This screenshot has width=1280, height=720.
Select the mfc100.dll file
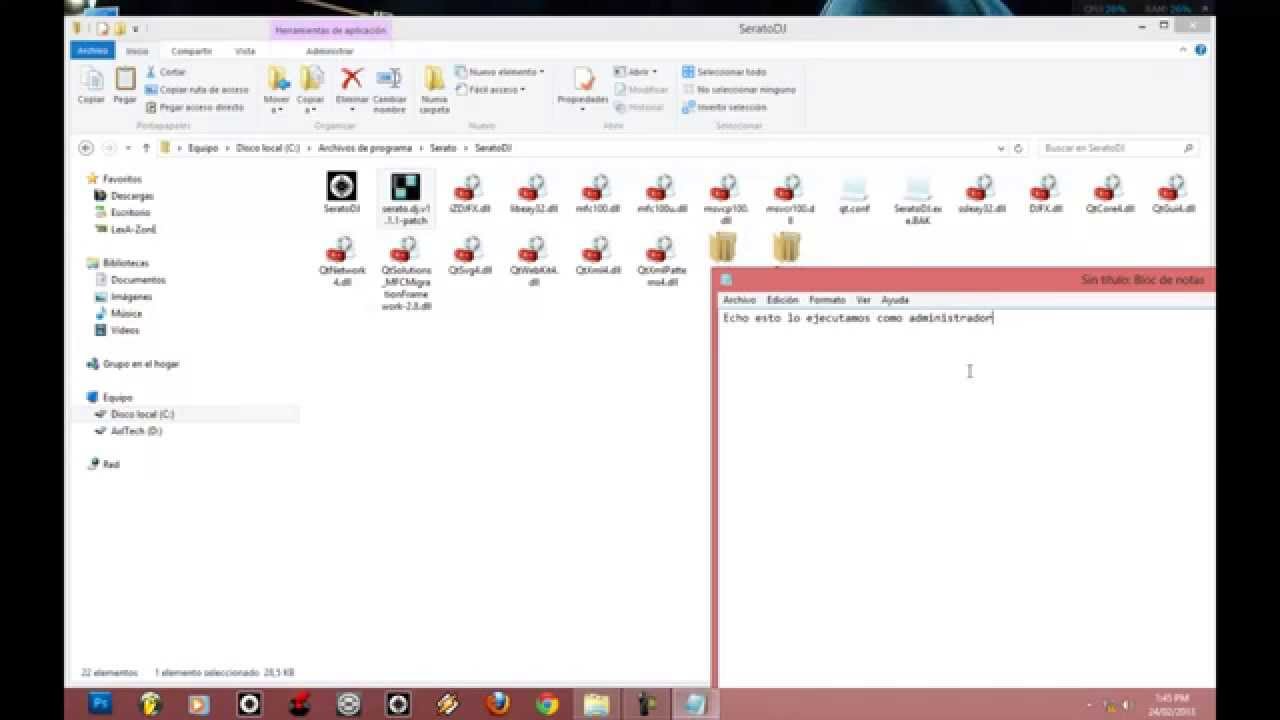596,193
